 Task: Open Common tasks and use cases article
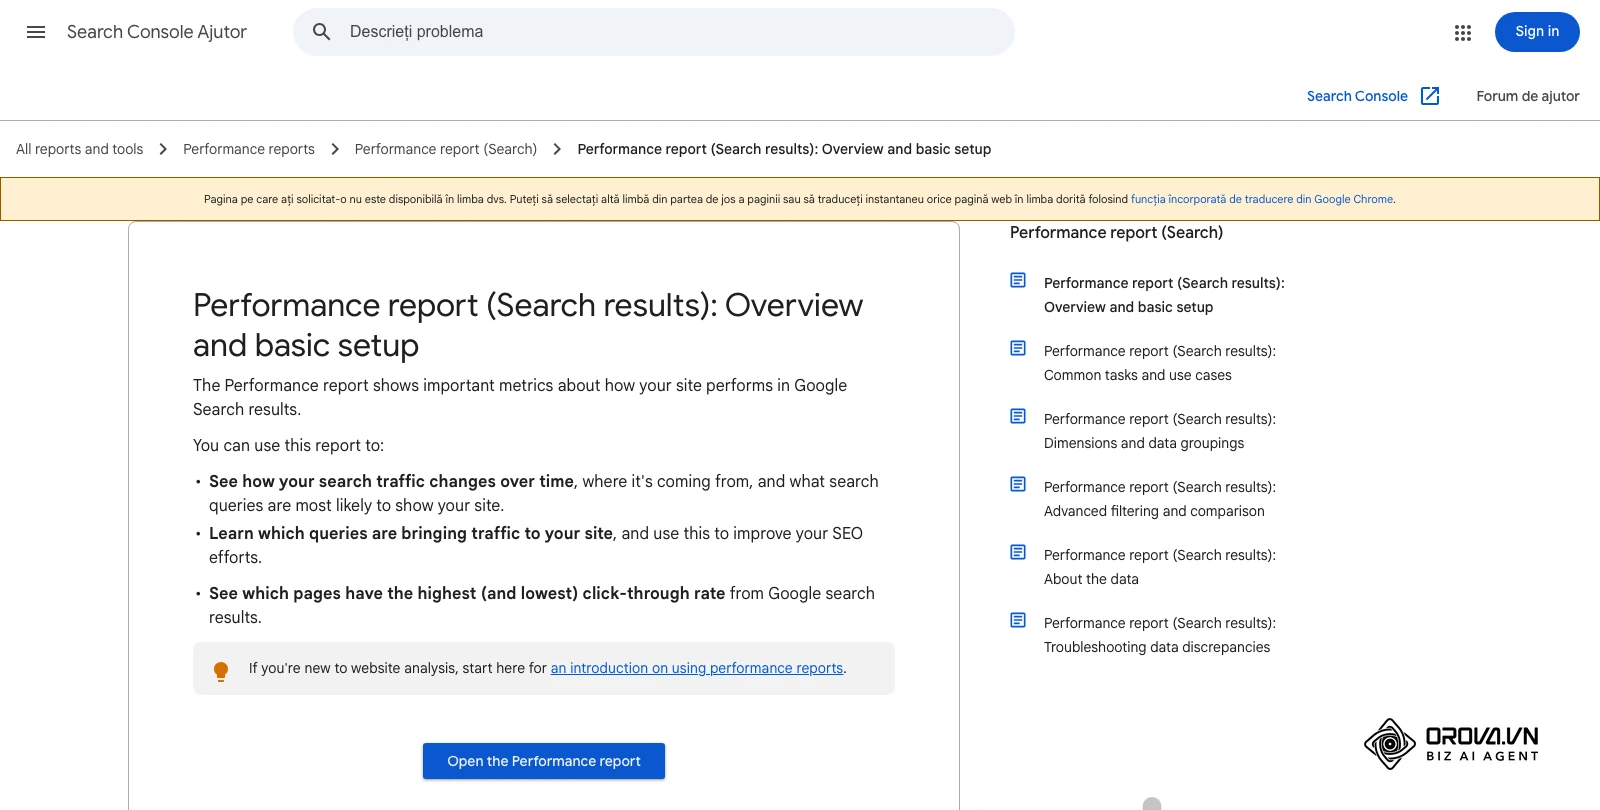click(1160, 363)
